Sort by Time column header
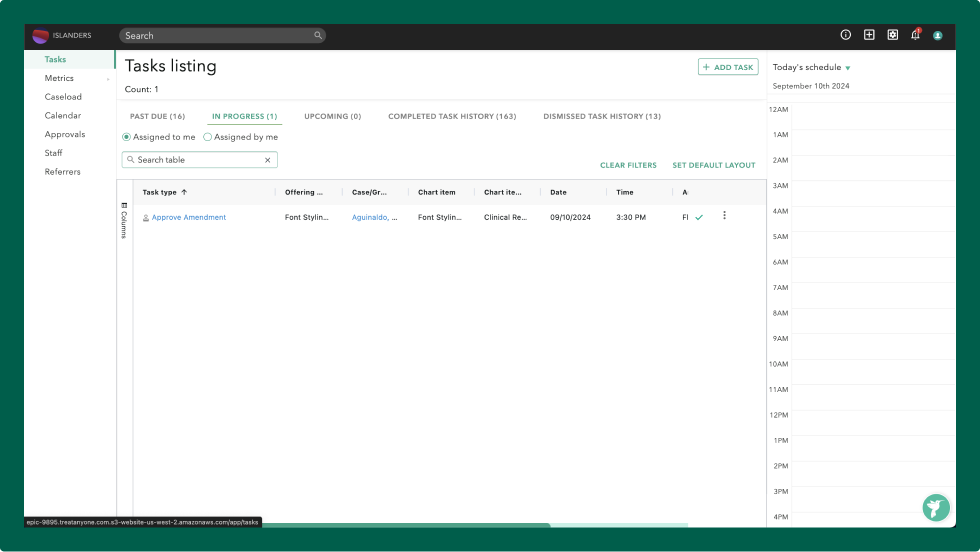The width and height of the screenshot is (980, 552). [625, 193]
